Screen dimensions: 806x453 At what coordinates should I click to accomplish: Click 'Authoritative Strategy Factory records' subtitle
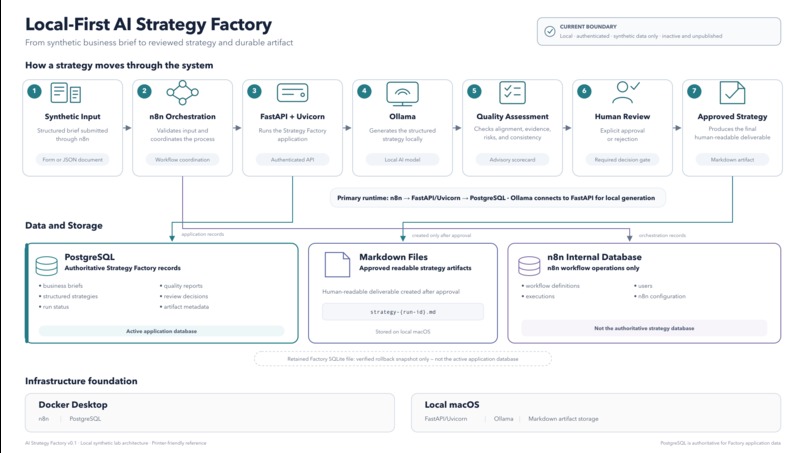(x=122, y=268)
